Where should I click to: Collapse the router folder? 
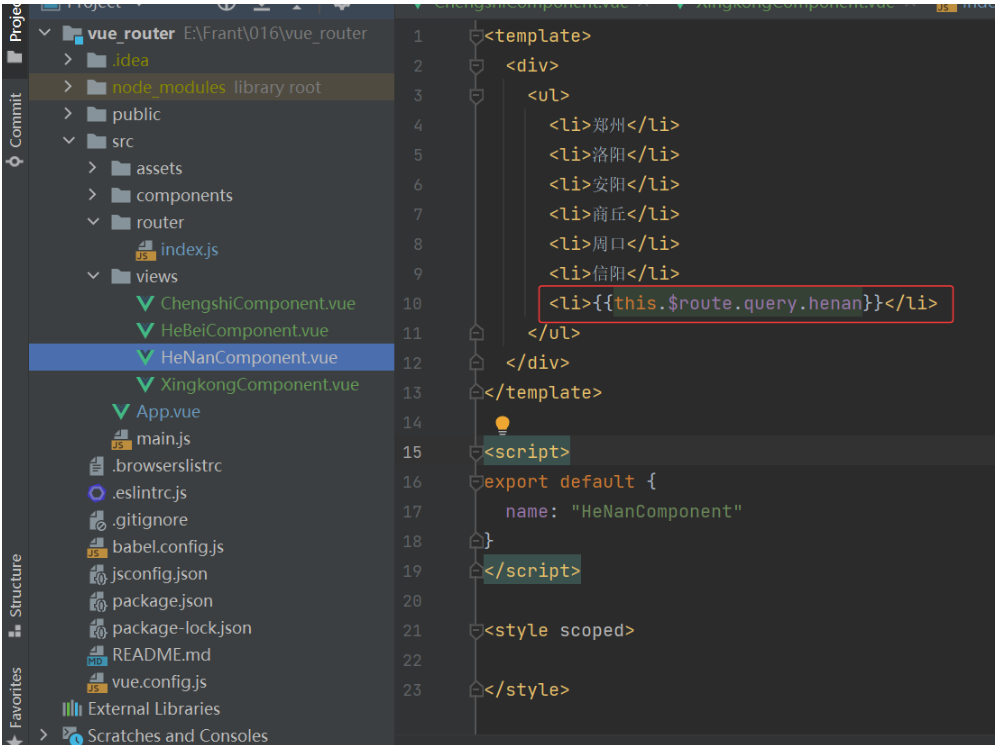[93, 221]
